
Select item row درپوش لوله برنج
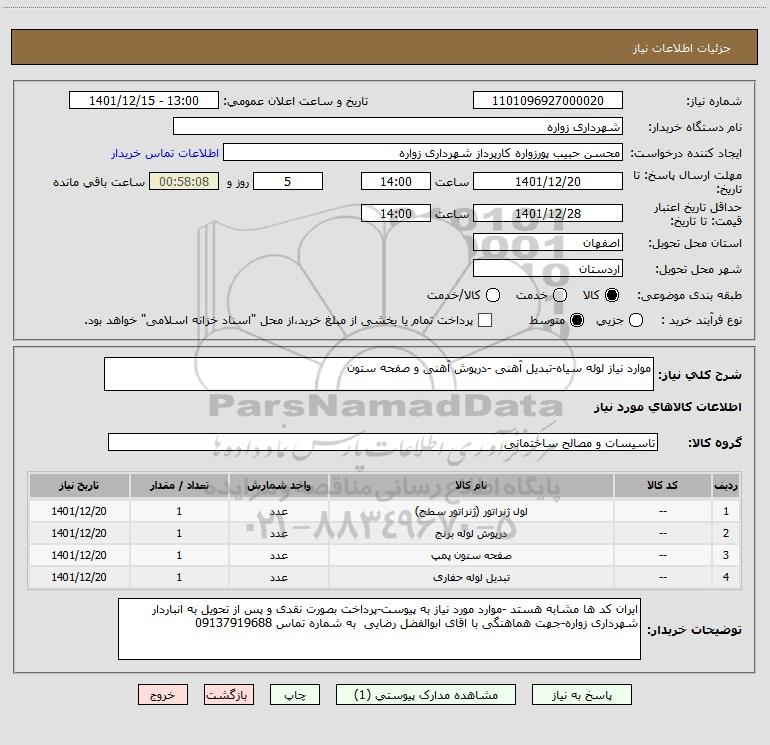(385, 533)
